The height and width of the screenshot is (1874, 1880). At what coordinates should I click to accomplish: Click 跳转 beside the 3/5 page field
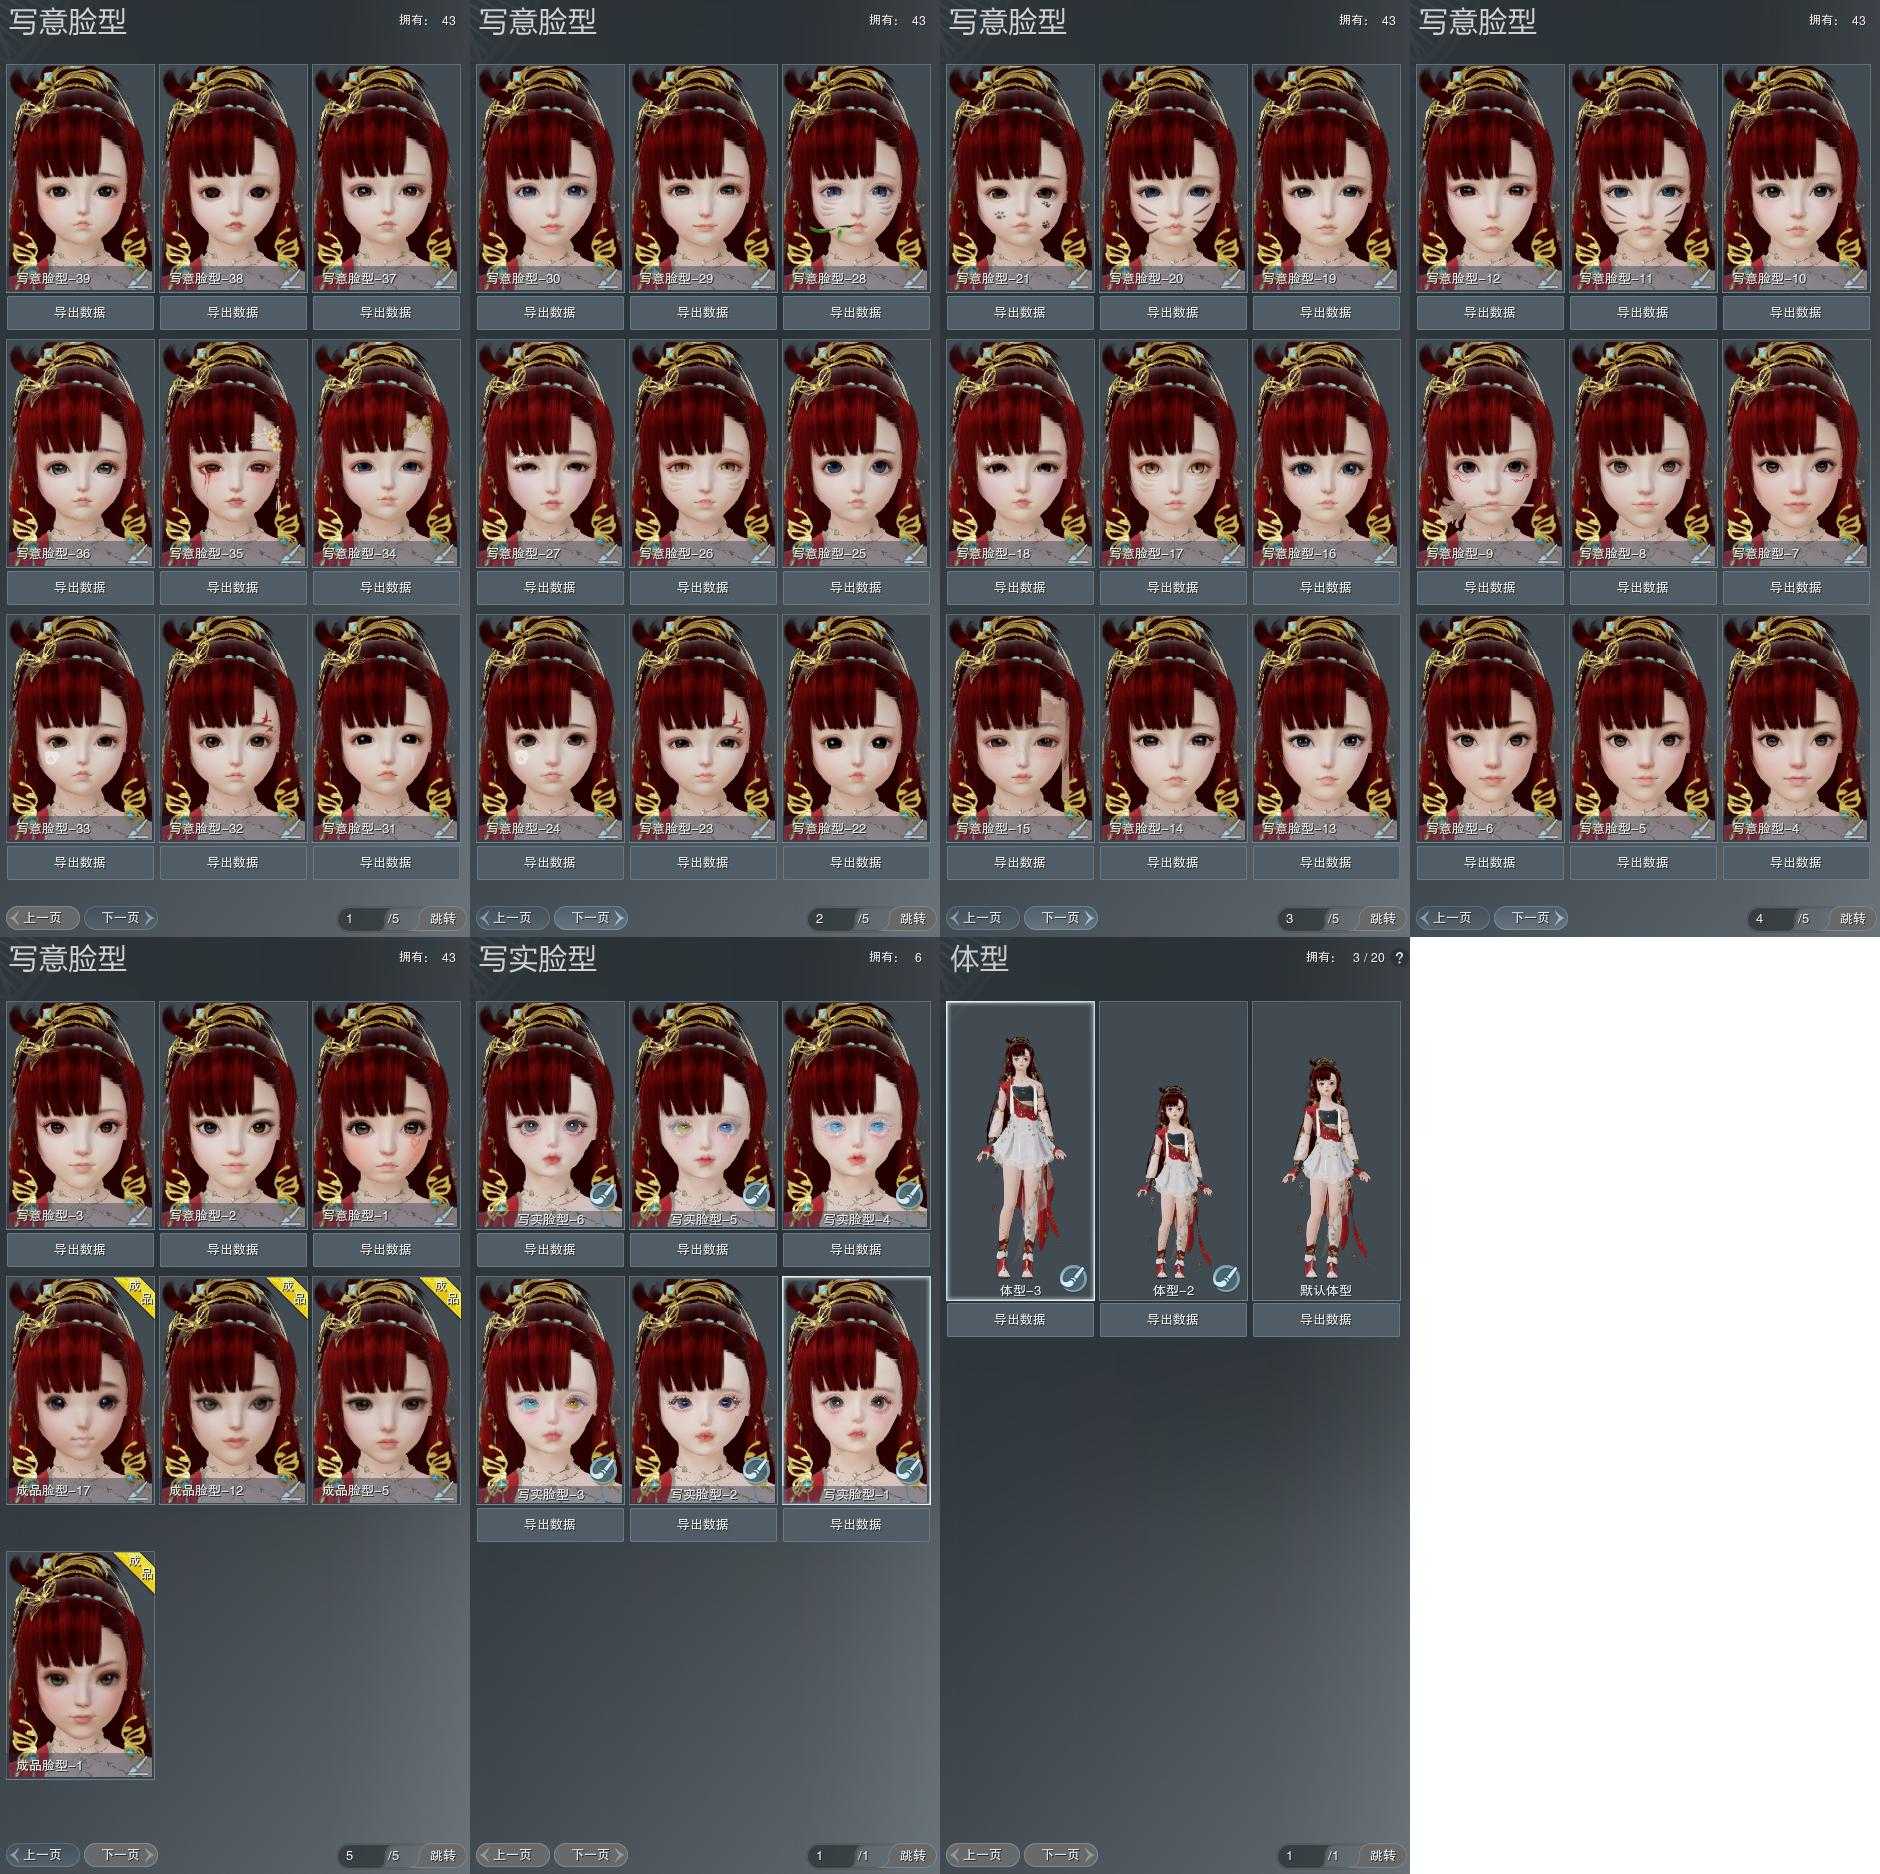pyautogui.click(x=1382, y=919)
